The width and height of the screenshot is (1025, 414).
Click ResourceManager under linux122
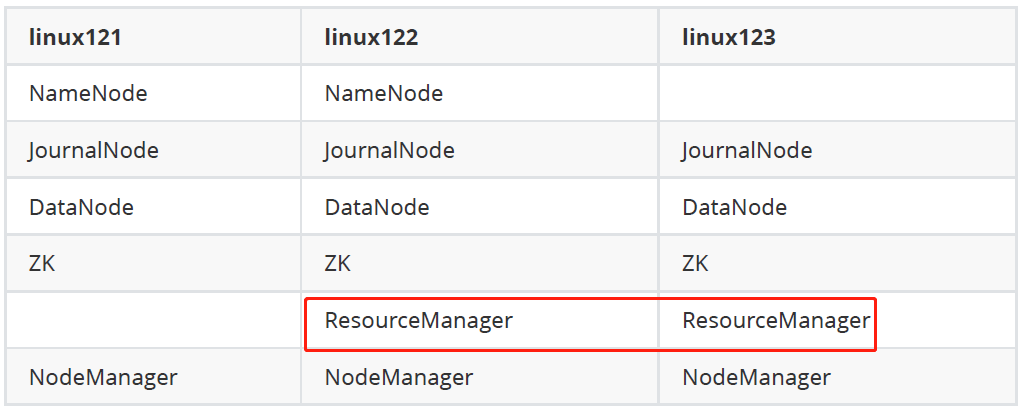[418, 321]
